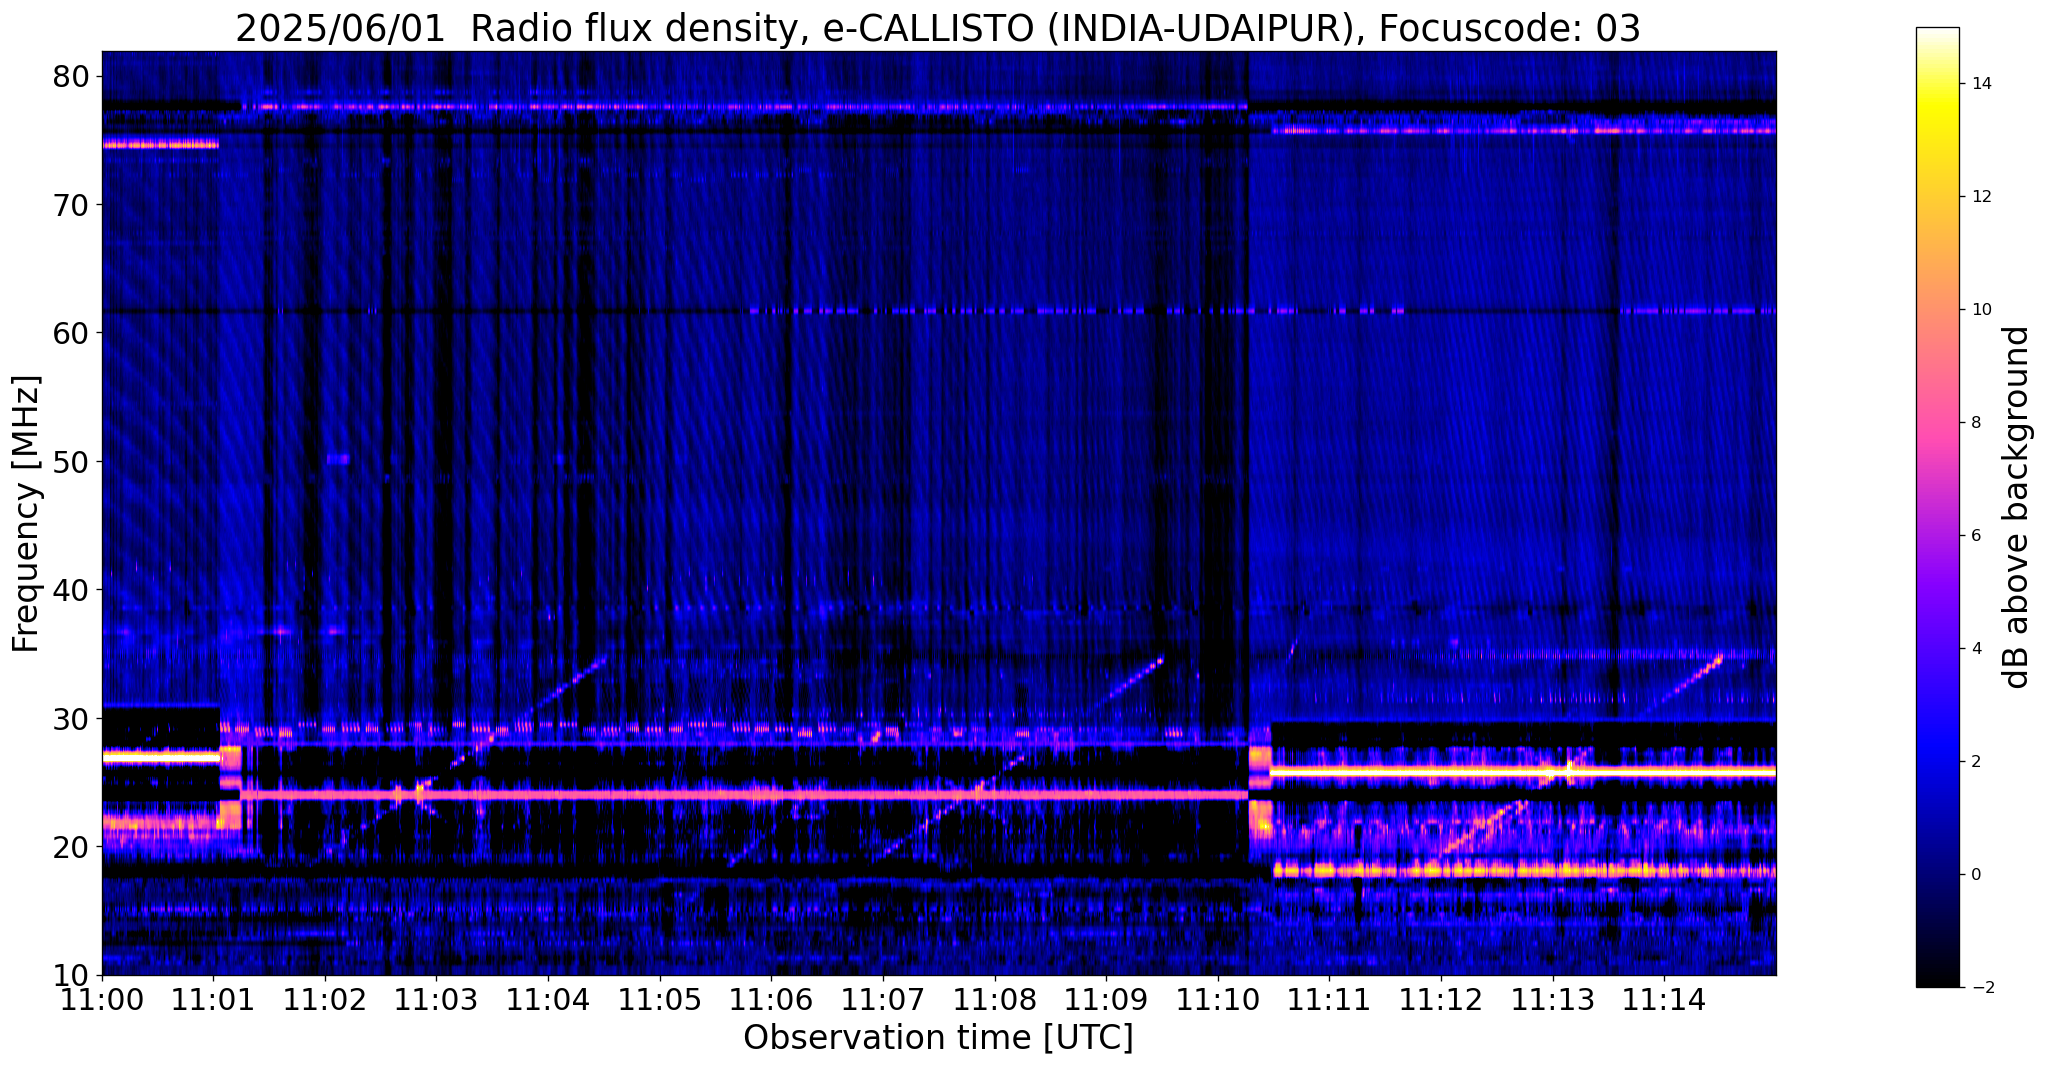The width and height of the screenshot is (2047, 1067).
Task: Click the colorbar tick value 2
Action: pyautogui.click(x=1974, y=762)
